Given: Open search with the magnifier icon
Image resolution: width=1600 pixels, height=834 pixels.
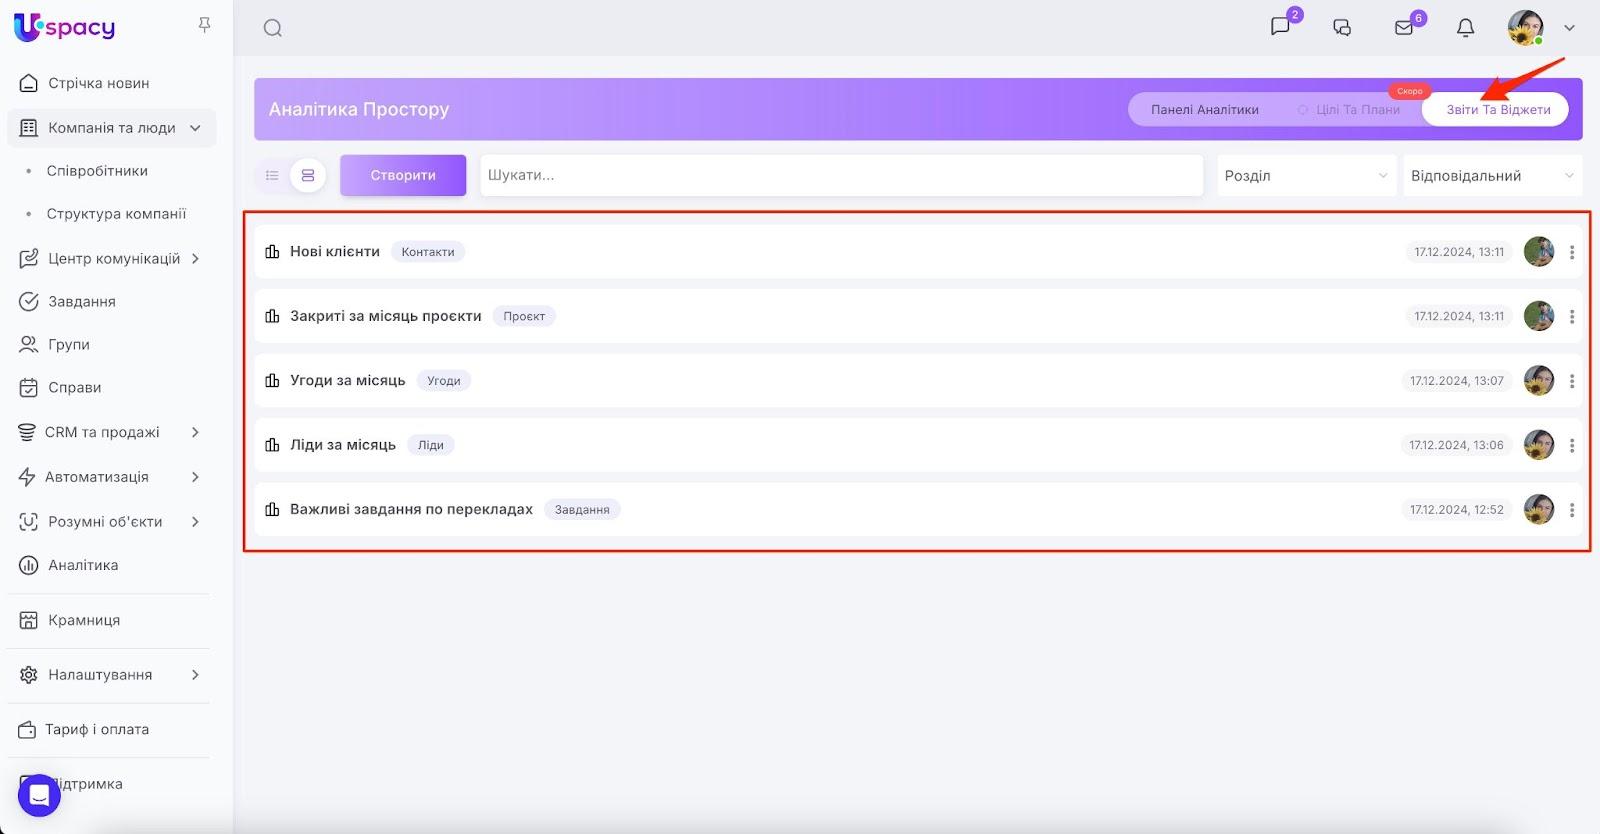Looking at the screenshot, I should (273, 28).
